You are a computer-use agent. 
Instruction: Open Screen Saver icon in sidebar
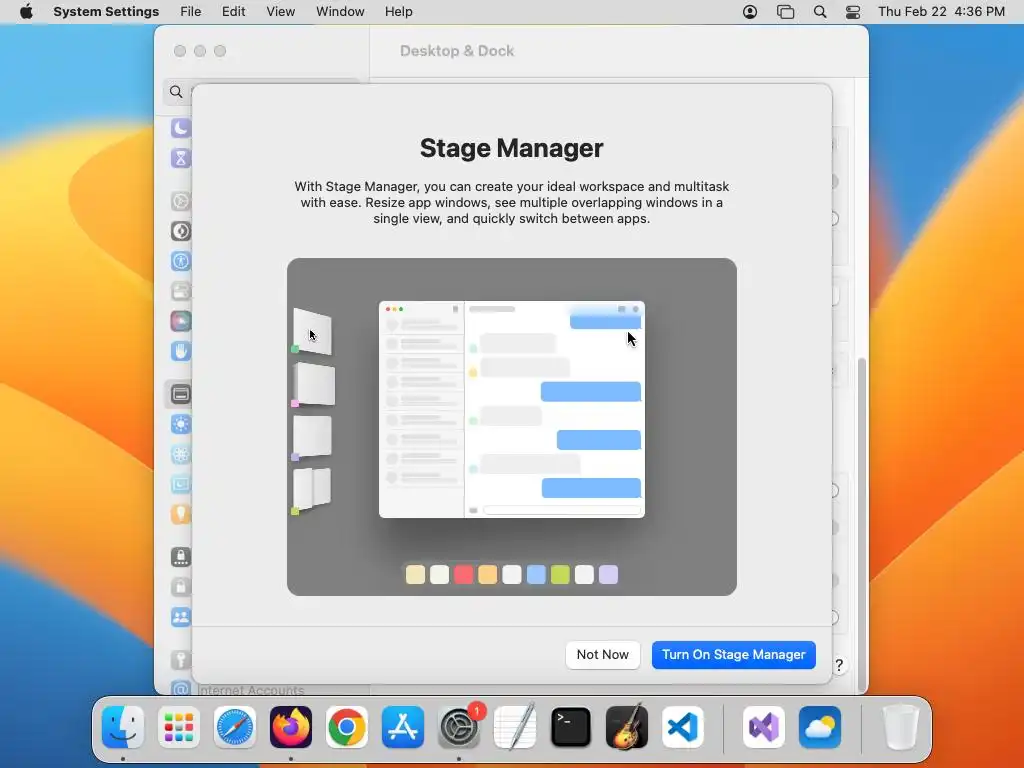(181, 485)
